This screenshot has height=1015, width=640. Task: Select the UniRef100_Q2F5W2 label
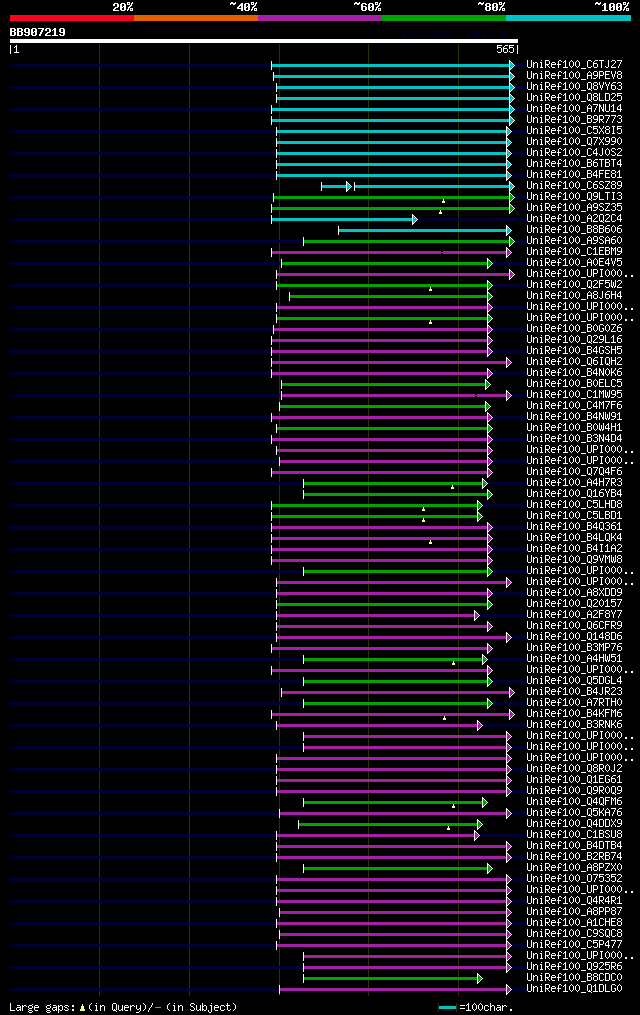click(574, 285)
